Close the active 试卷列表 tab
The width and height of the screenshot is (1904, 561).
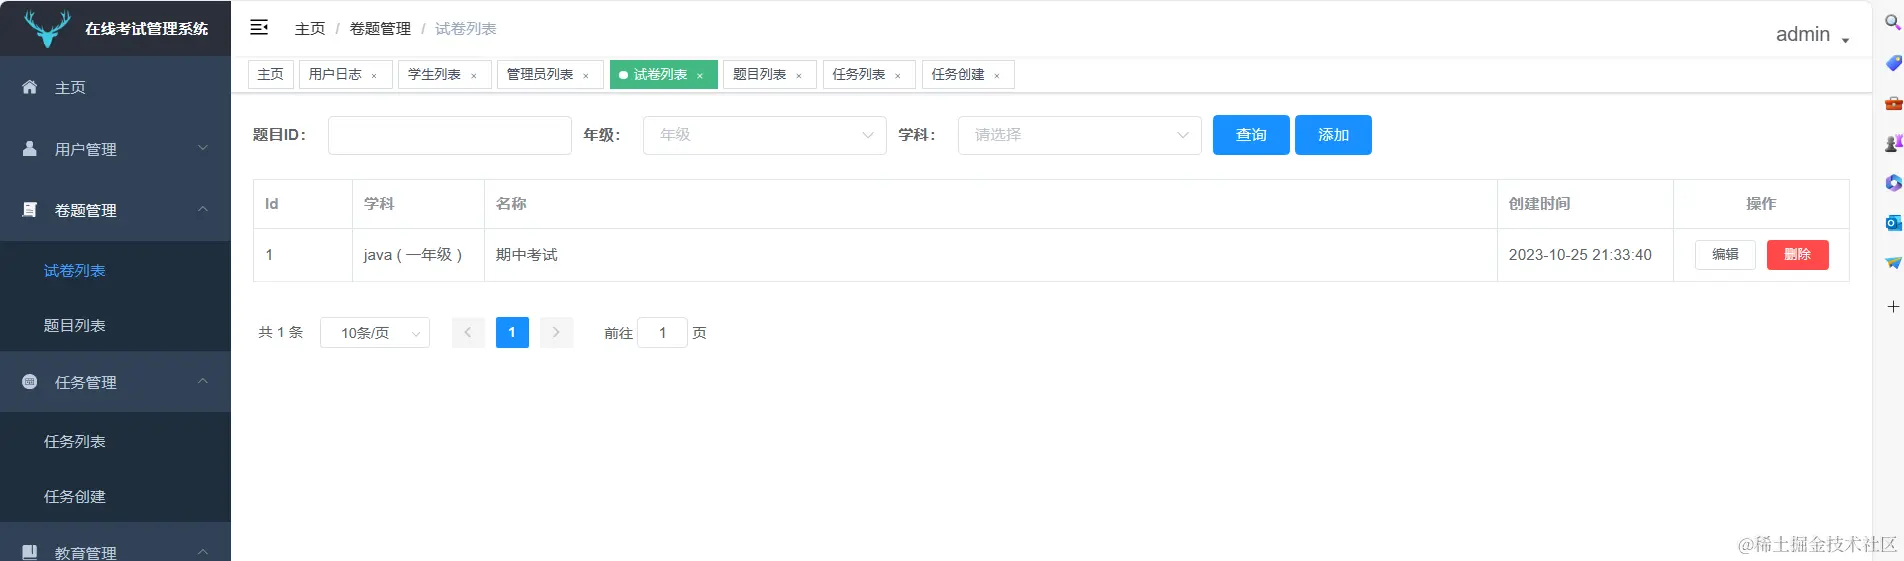(699, 76)
